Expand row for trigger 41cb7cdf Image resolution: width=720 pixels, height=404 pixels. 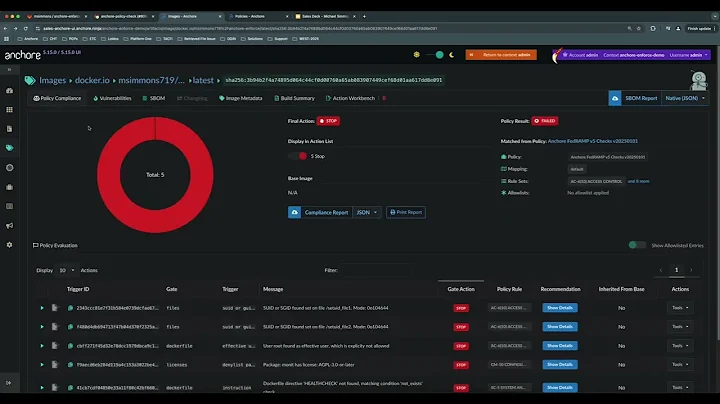tap(42, 387)
